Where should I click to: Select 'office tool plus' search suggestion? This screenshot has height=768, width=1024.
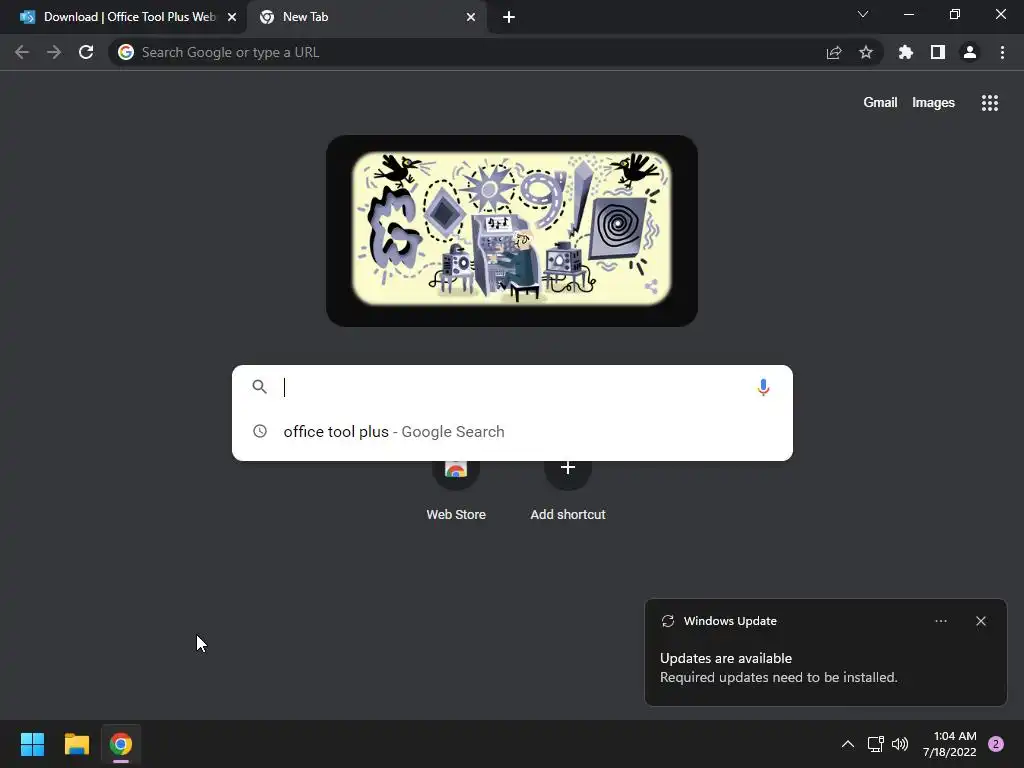[x=512, y=432]
